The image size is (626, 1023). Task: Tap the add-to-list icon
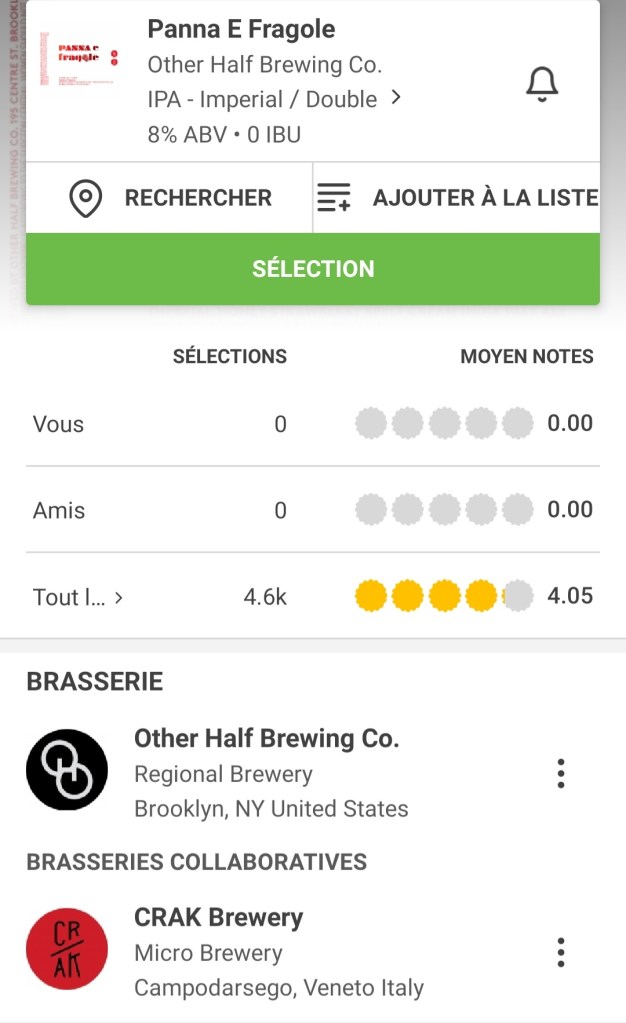point(334,198)
